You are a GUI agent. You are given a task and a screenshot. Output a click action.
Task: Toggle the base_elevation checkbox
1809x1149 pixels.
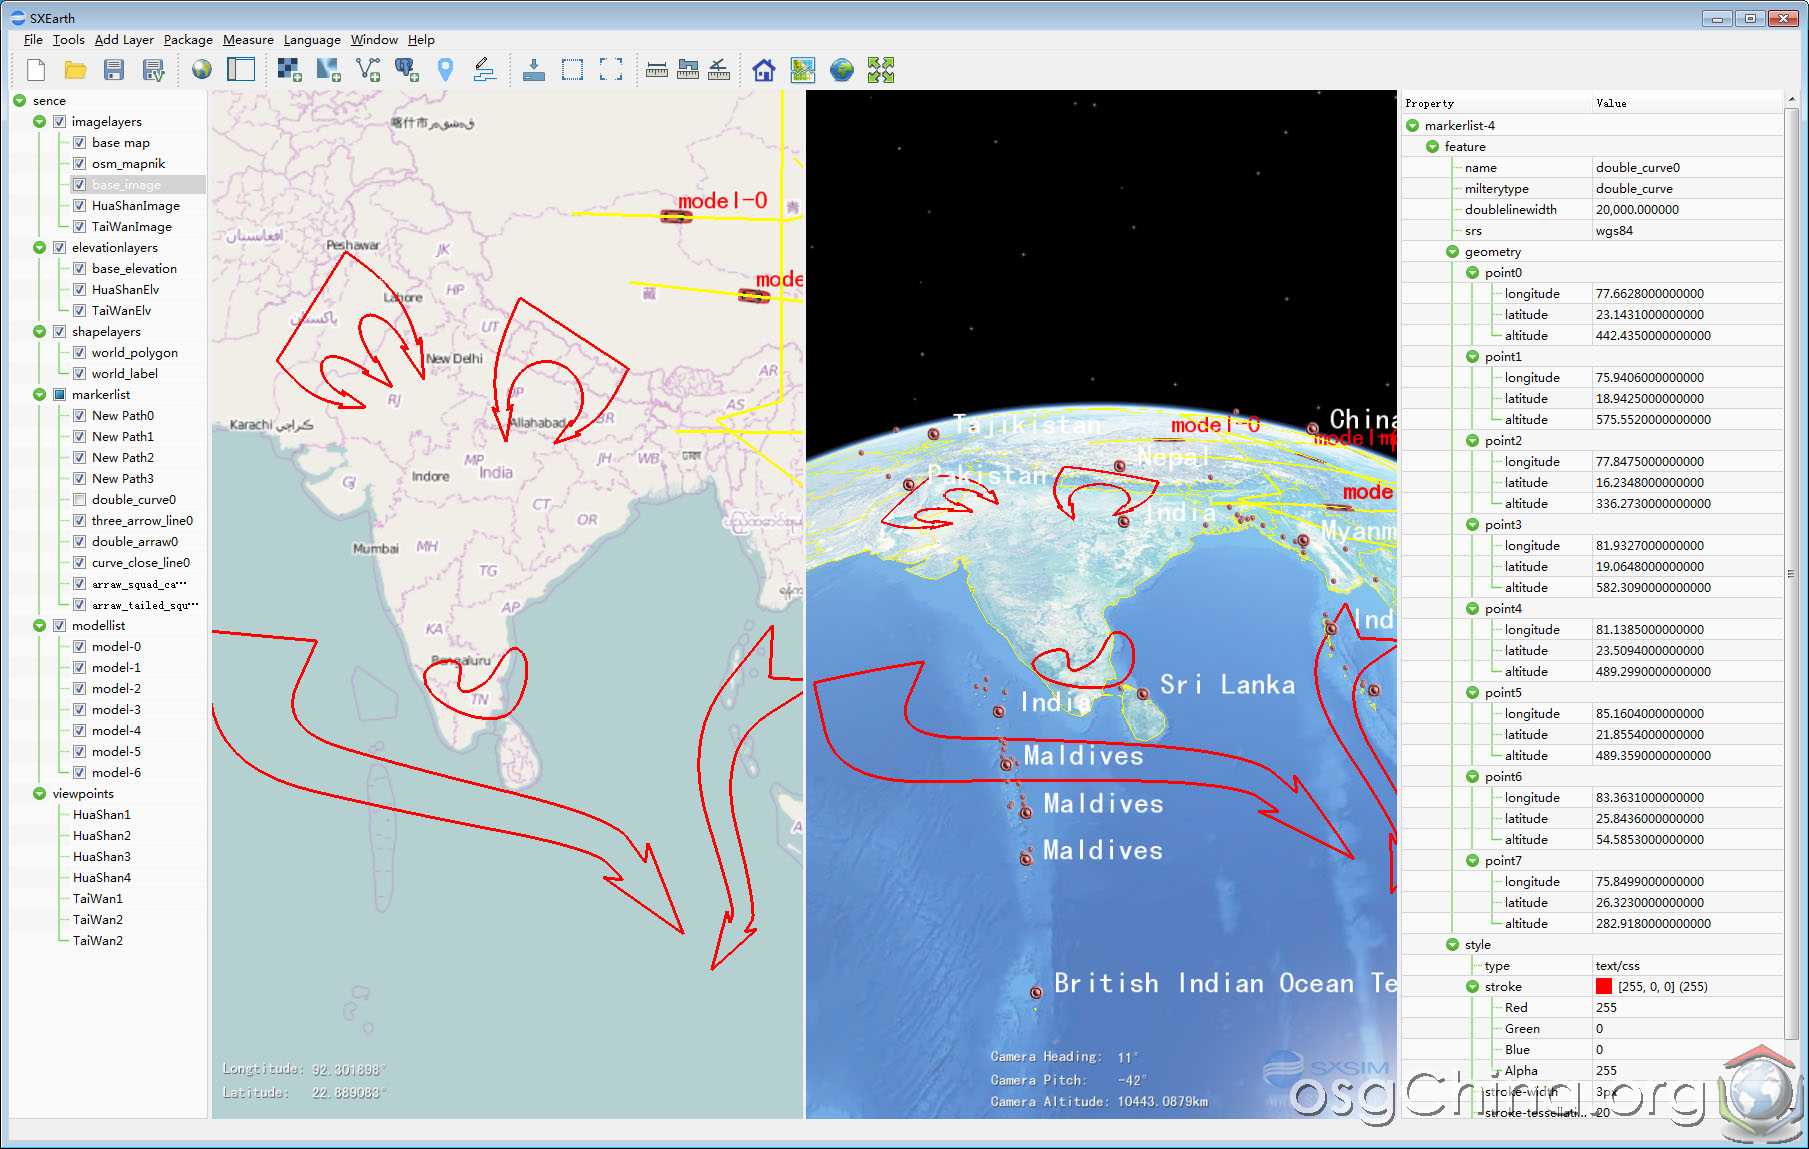tap(79, 268)
